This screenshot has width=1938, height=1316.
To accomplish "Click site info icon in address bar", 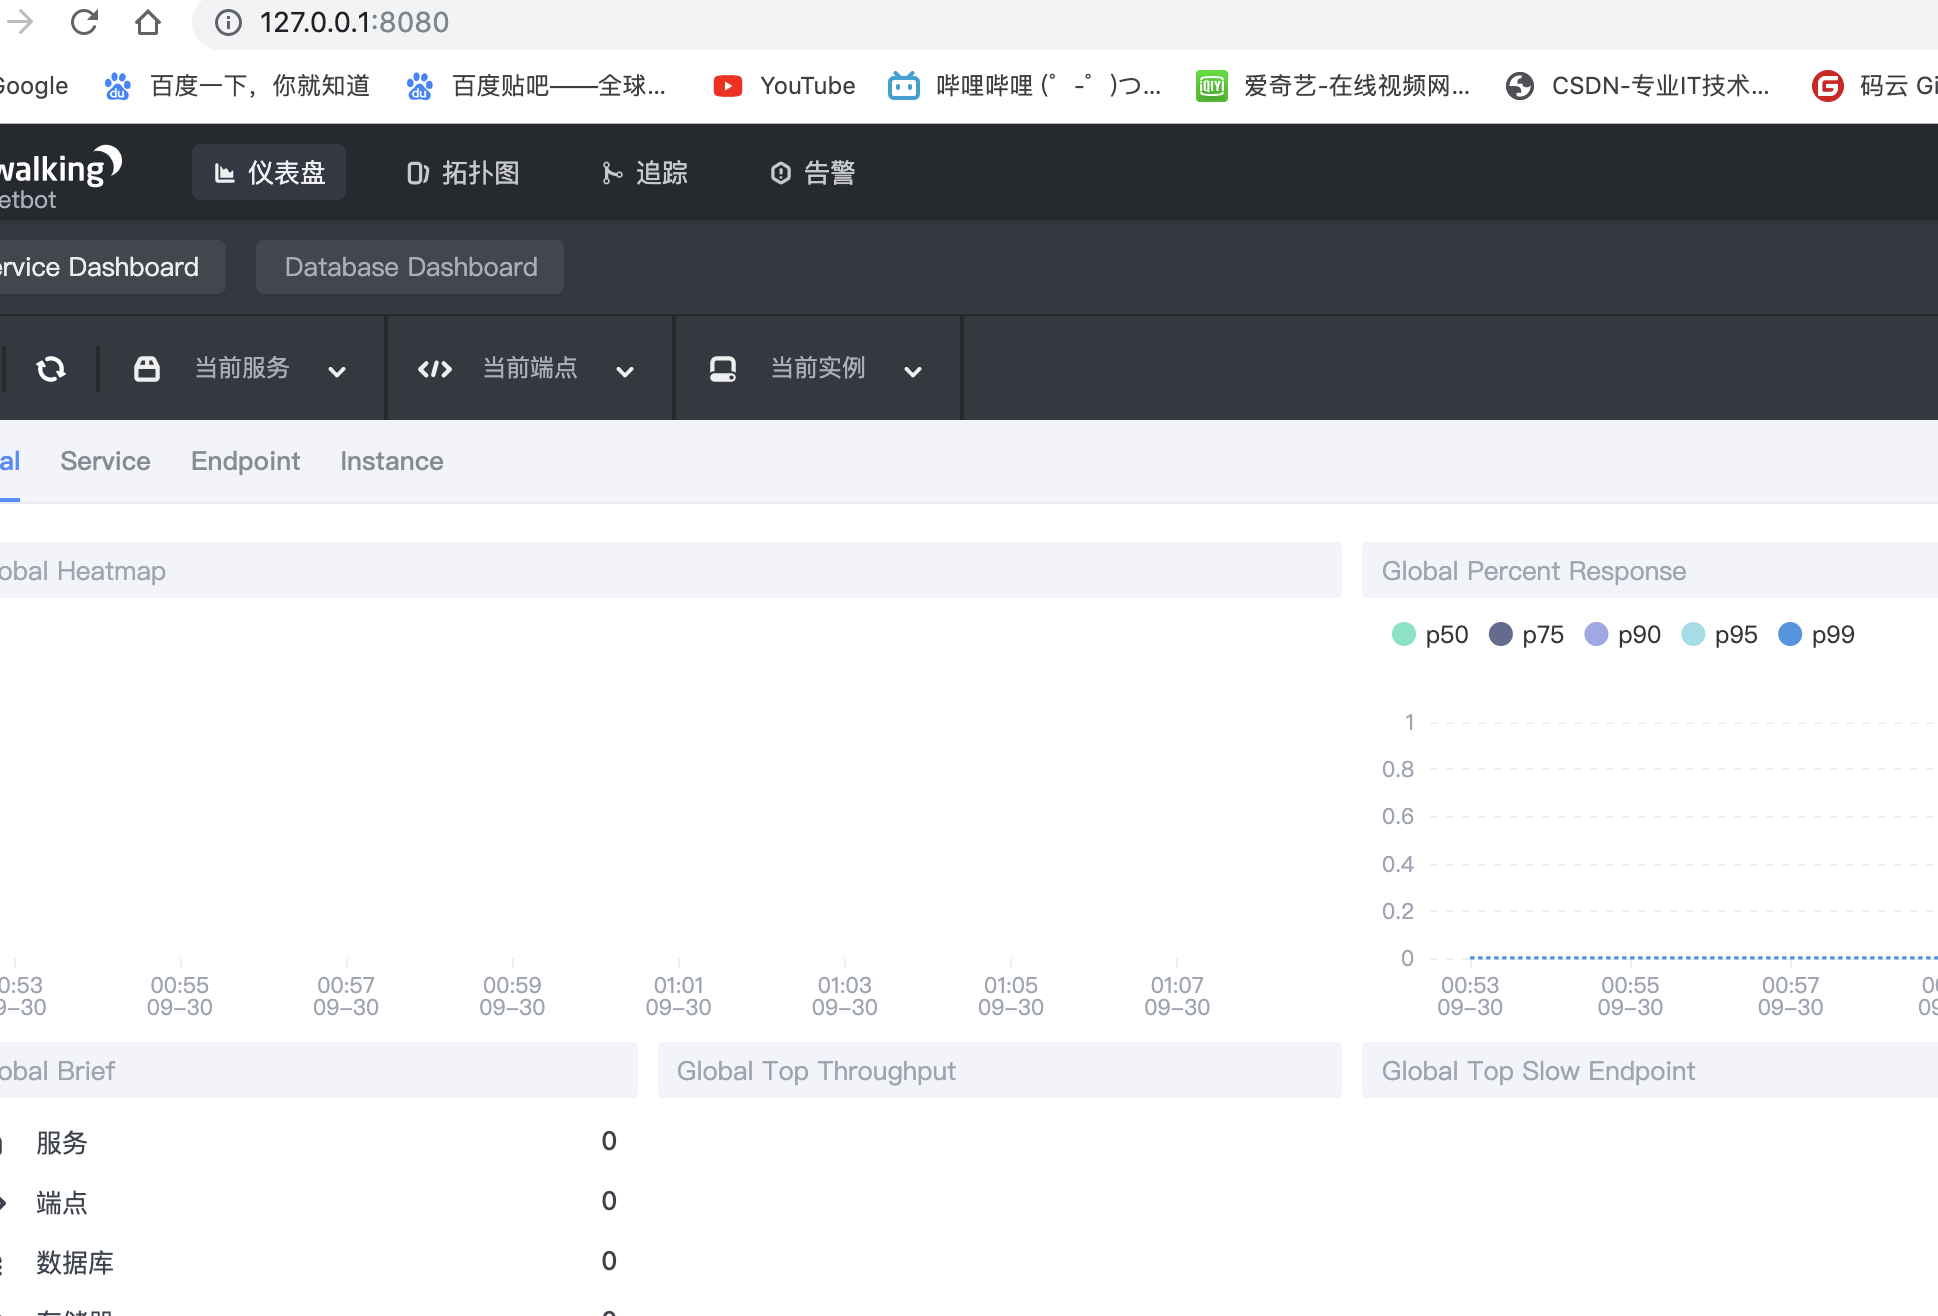I will pyautogui.click(x=229, y=22).
